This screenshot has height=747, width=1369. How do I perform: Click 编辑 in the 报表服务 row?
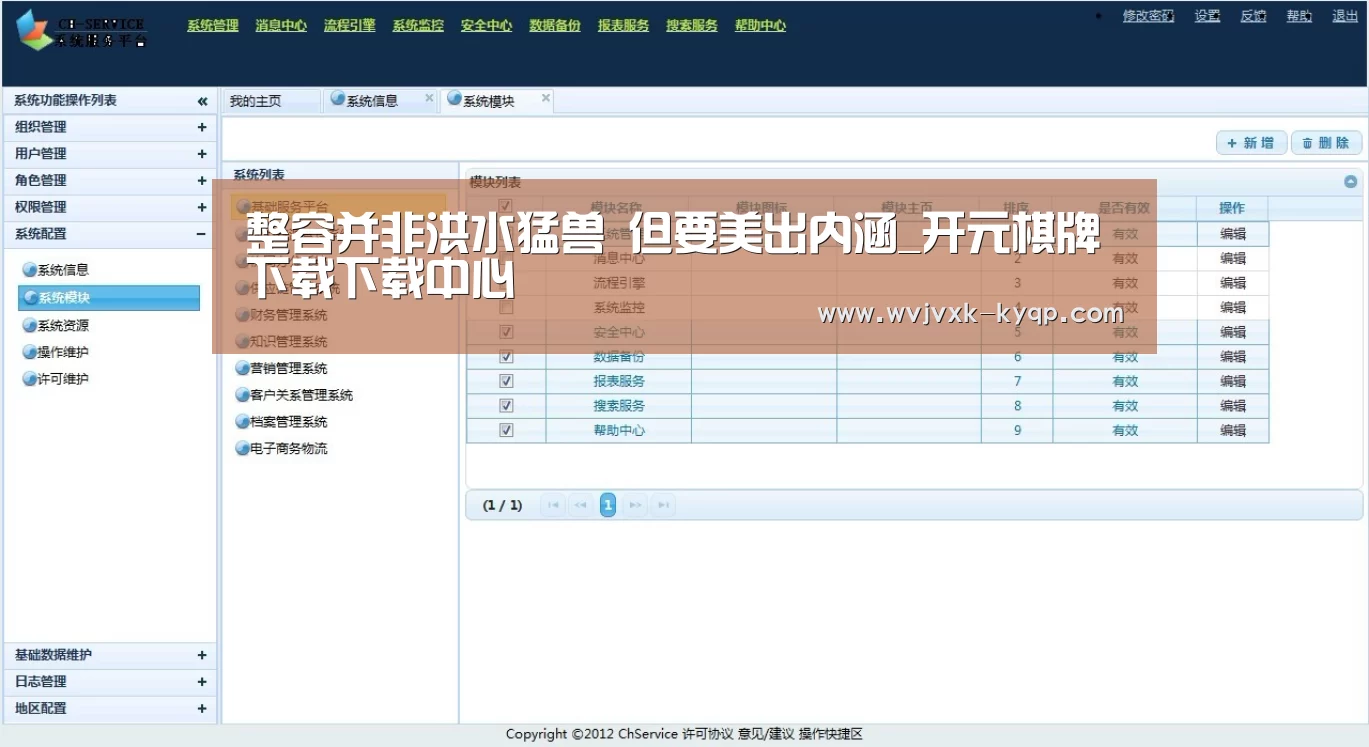tap(1233, 381)
